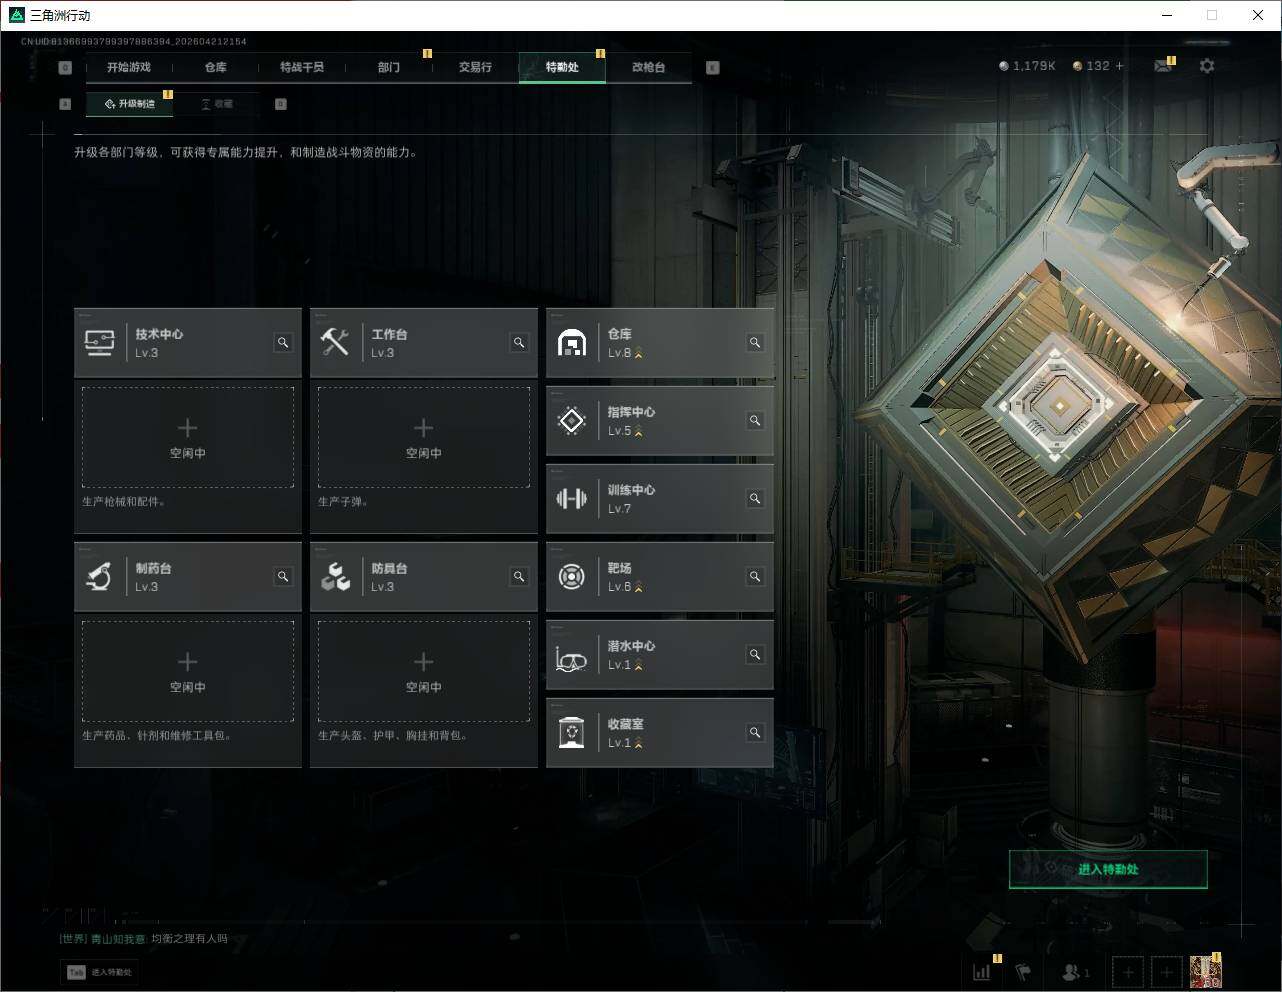
Task: Select the 收藏 sub-tab
Action: 217,104
